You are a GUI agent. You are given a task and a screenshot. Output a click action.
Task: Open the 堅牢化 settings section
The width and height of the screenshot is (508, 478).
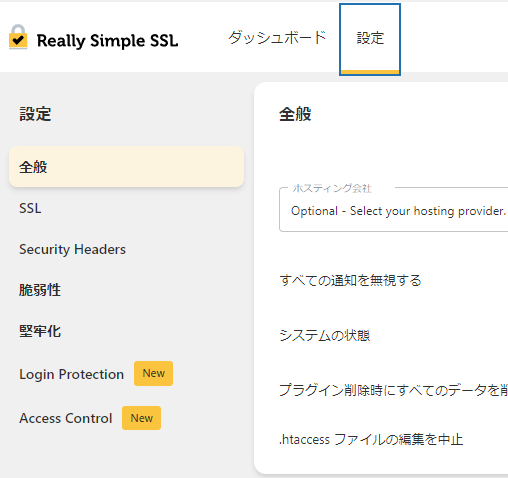click(x=40, y=331)
